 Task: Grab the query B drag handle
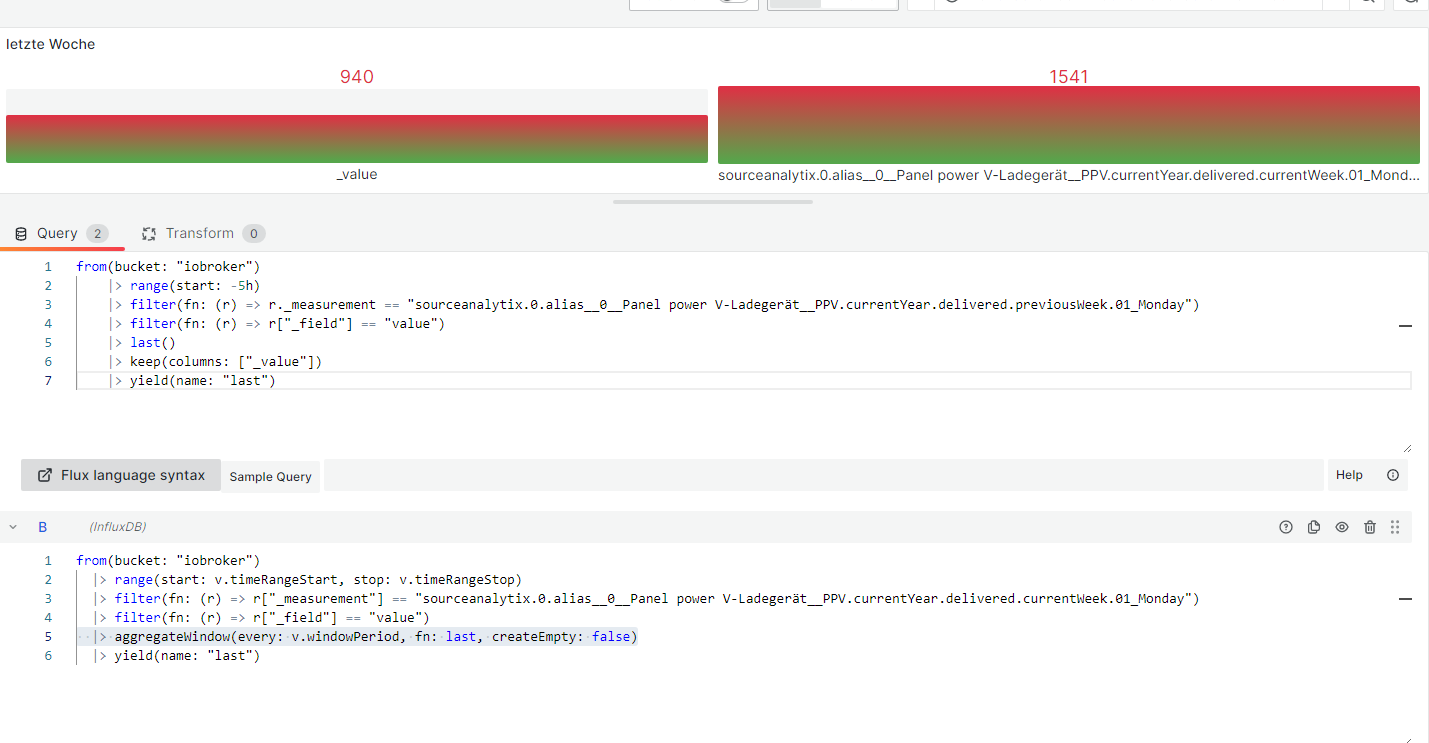click(1395, 527)
